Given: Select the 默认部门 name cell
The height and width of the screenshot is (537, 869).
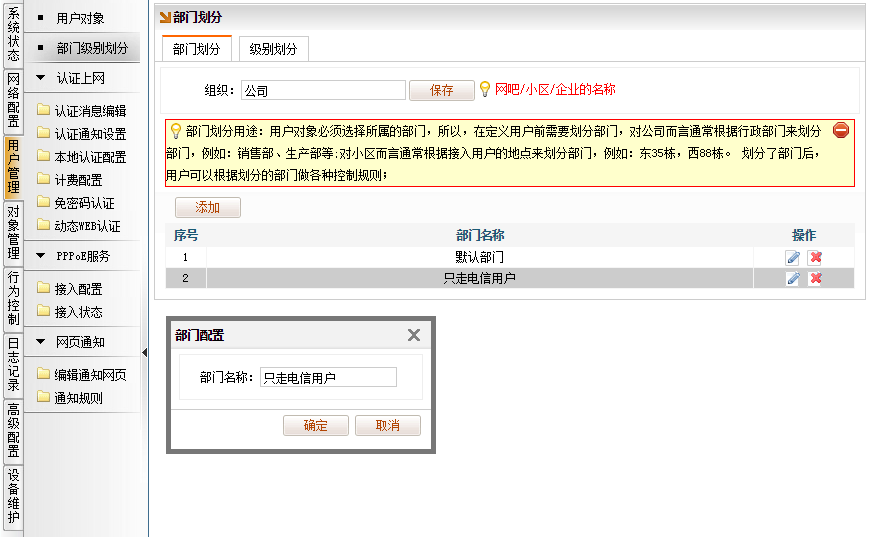Looking at the screenshot, I should 479,257.
